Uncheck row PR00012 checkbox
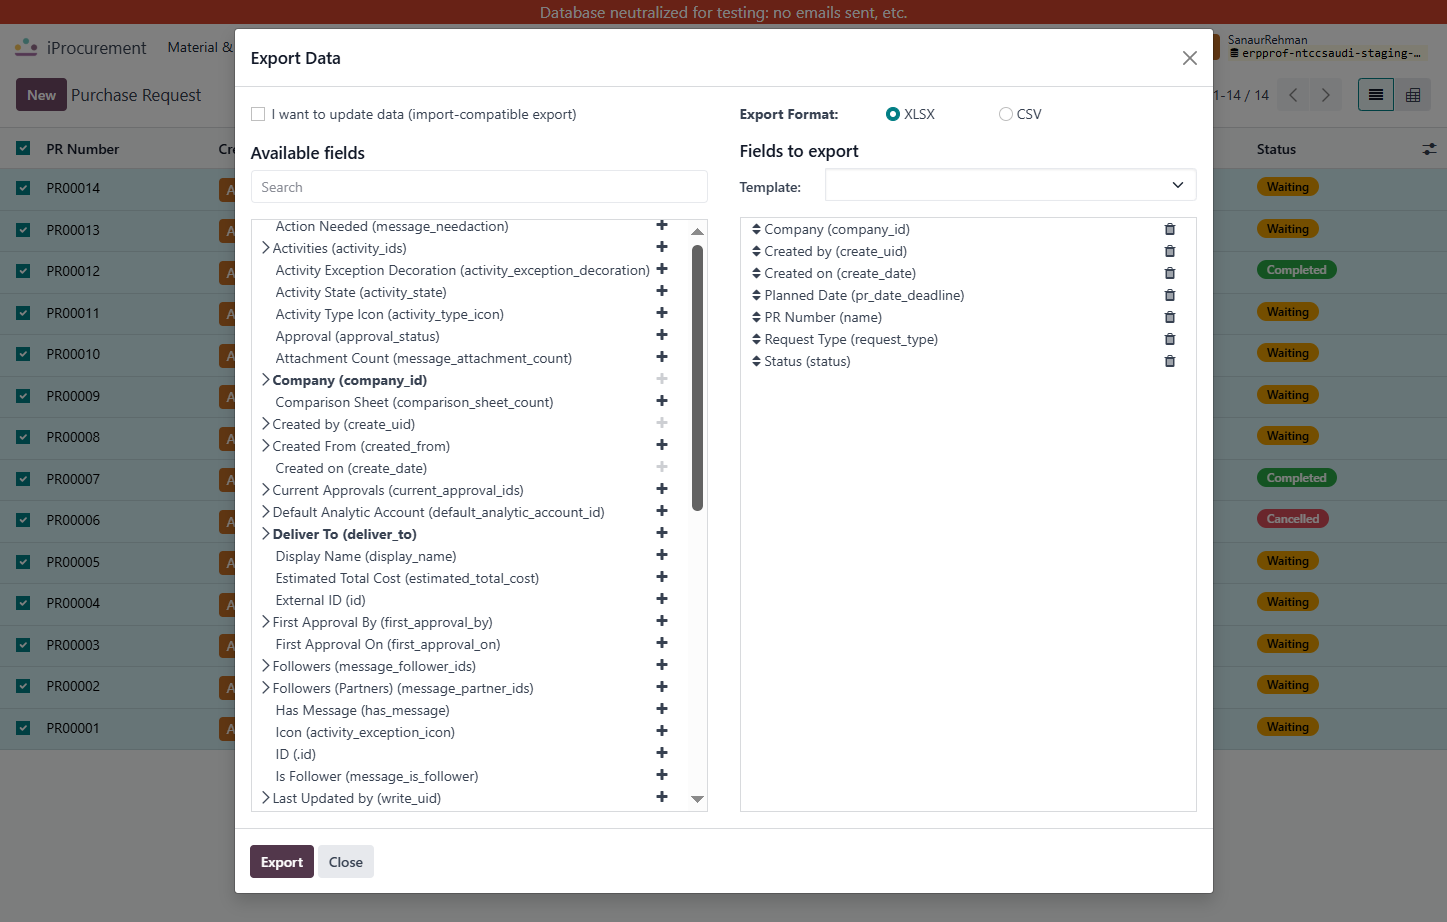Image resolution: width=1447 pixels, height=922 pixels. coord(23,271)
